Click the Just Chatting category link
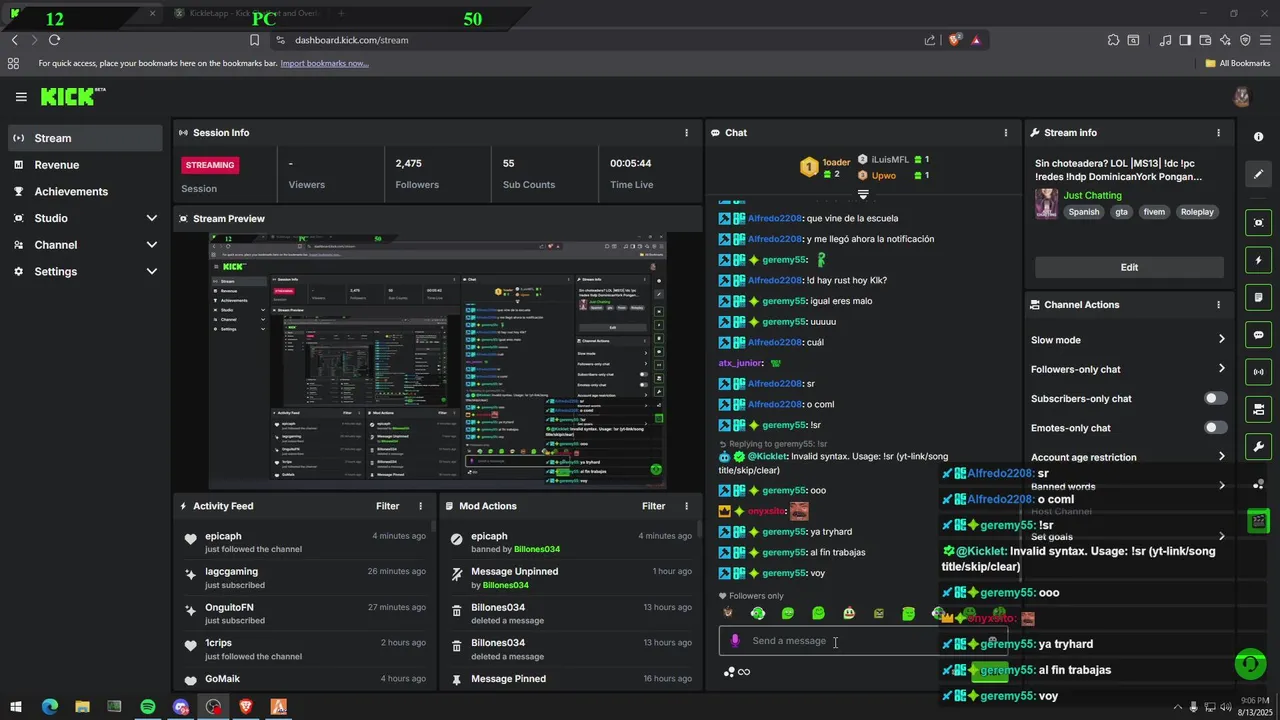The width and height of the screenshot is (1280, 720). pos(1092,195)
